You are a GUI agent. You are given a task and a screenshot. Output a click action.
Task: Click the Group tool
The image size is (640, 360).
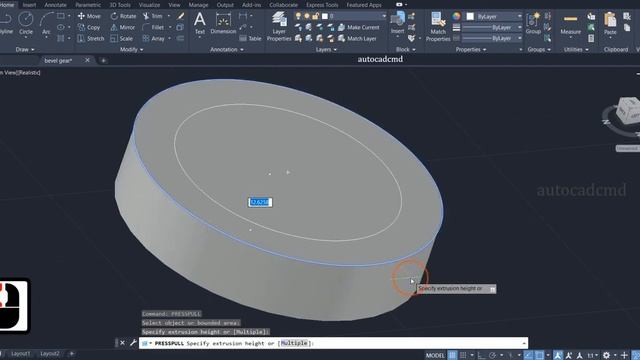click(x=533, y=23)
